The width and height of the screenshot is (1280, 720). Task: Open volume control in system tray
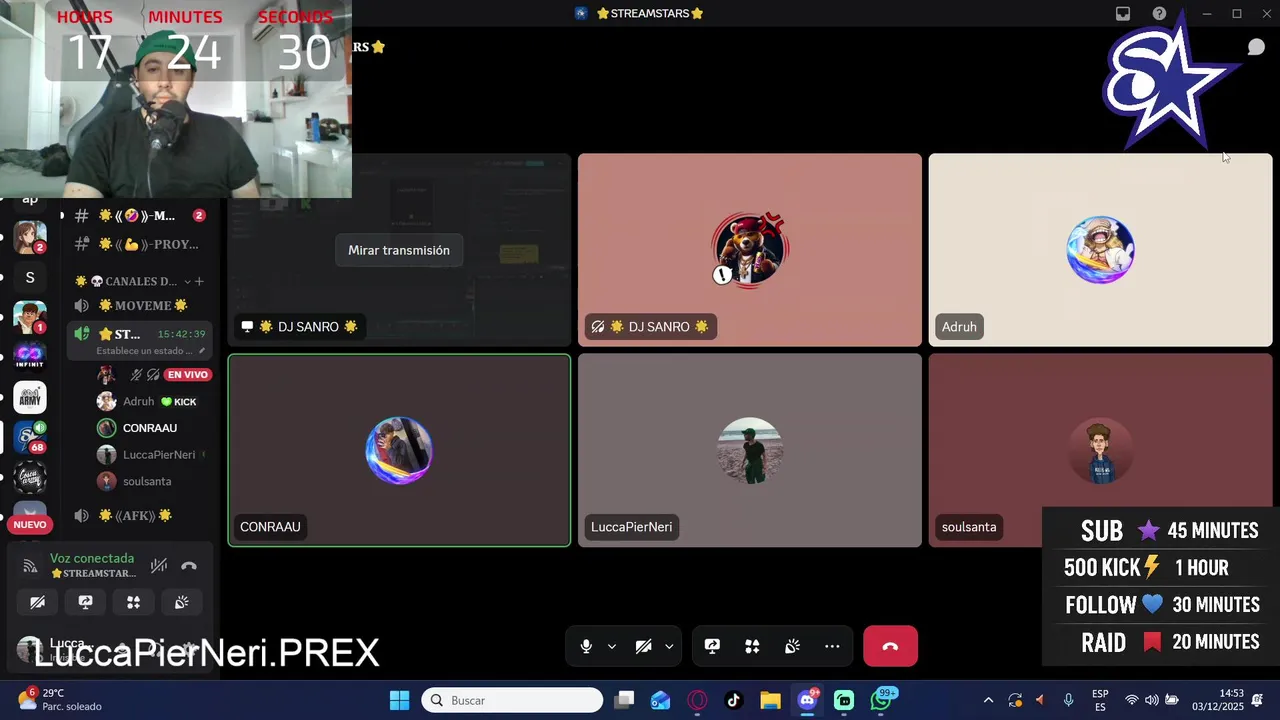(x=1151, y=700)
